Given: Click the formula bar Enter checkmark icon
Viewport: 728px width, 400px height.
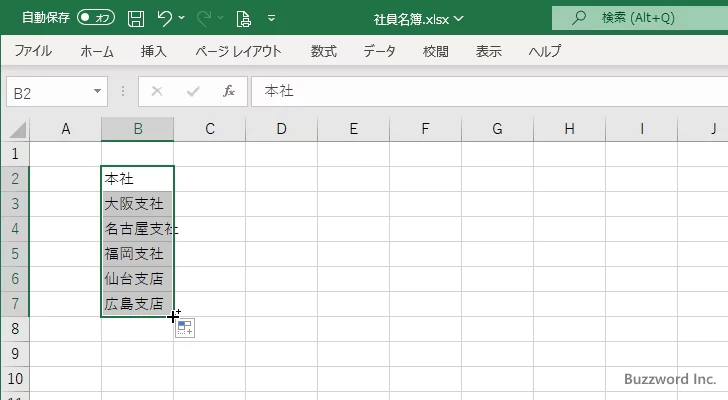Looking at the screenshot, I should [193, 91].
